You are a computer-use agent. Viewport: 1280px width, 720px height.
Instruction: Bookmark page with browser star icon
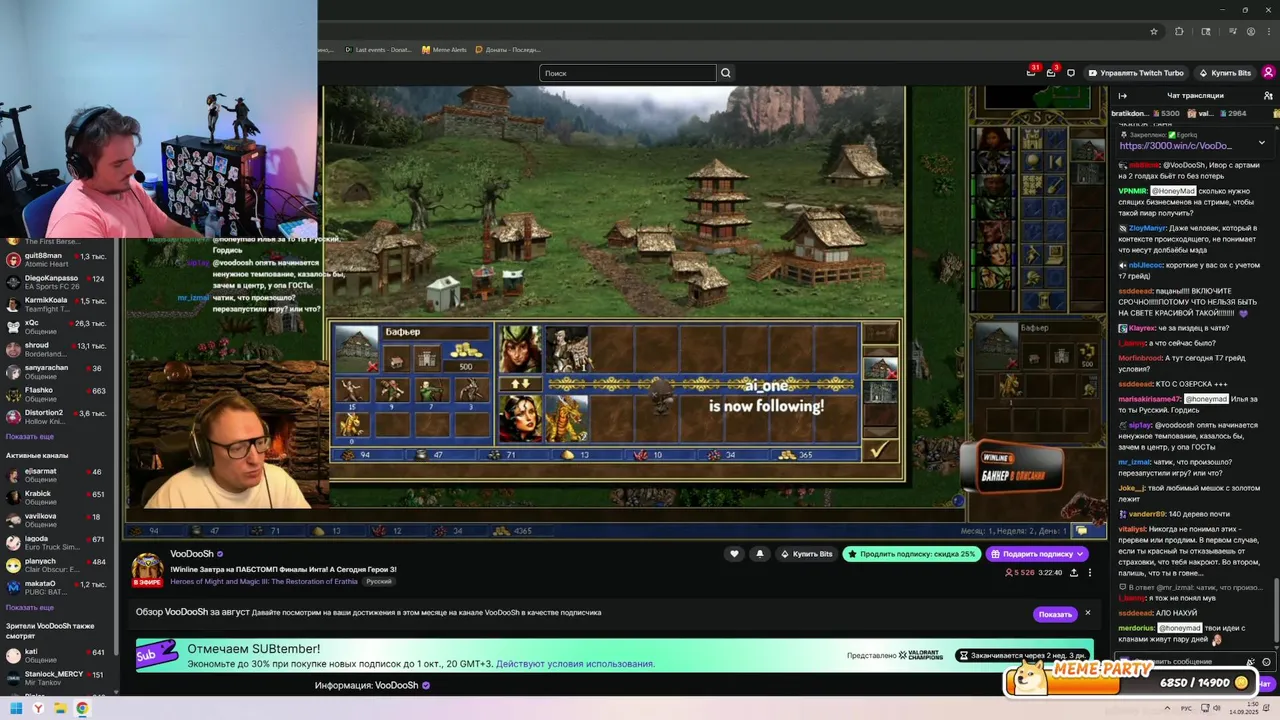click(x=1154, y=31)
